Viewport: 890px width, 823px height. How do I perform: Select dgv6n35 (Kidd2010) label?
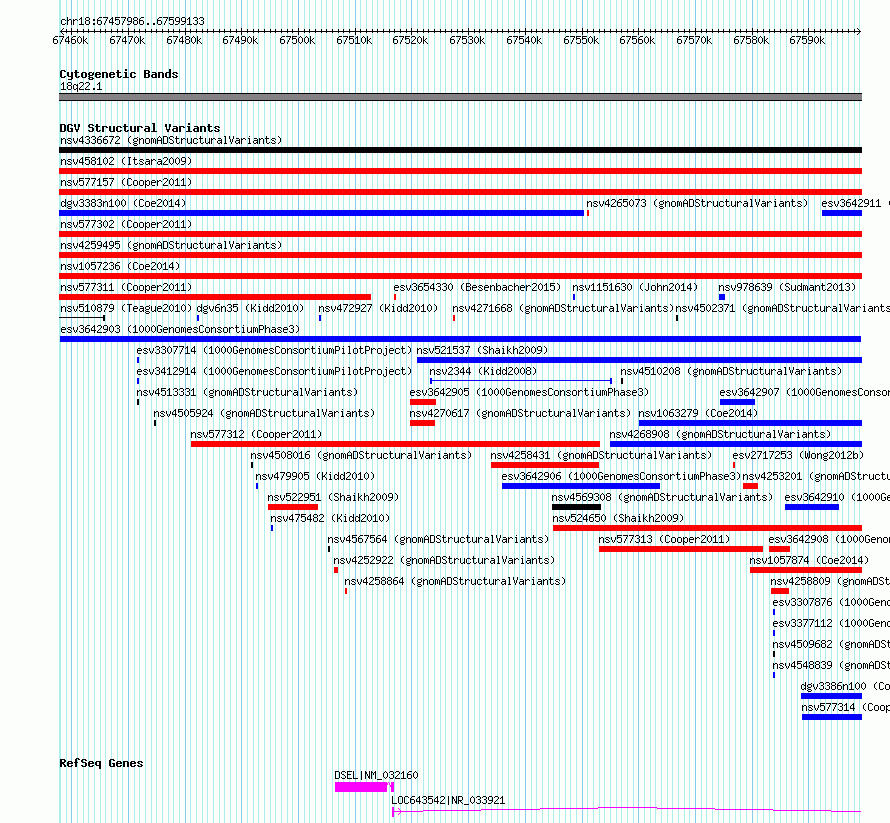point(250,308)
